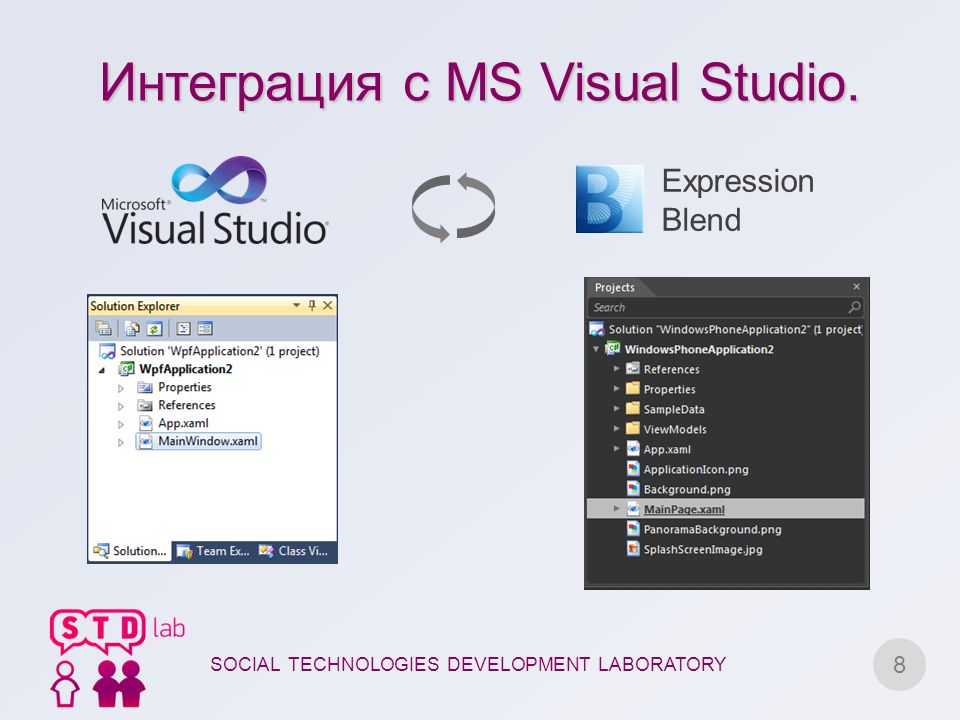Select Solution "WindowsPhoneApplication2" row
The height and width of the screenshot is (720, 960).
click(x=726, y=329)
